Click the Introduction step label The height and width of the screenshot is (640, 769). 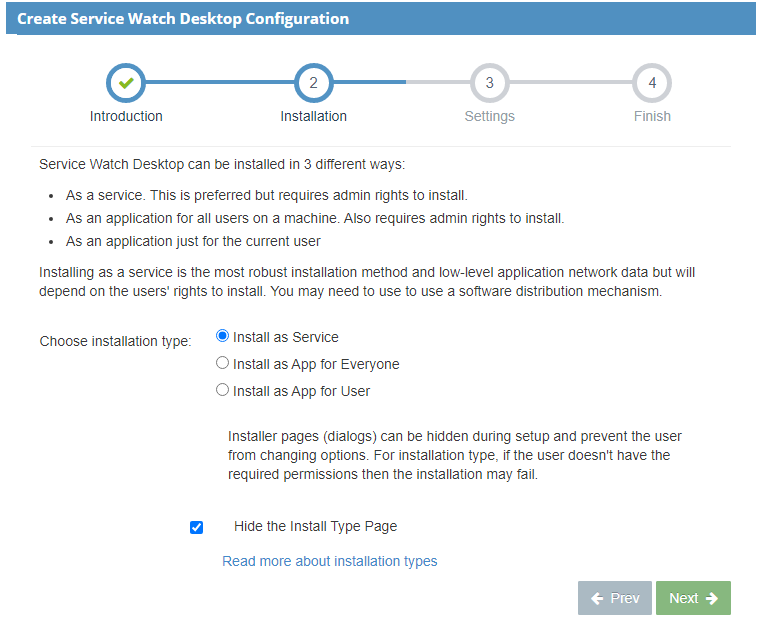tap(126, 116)
